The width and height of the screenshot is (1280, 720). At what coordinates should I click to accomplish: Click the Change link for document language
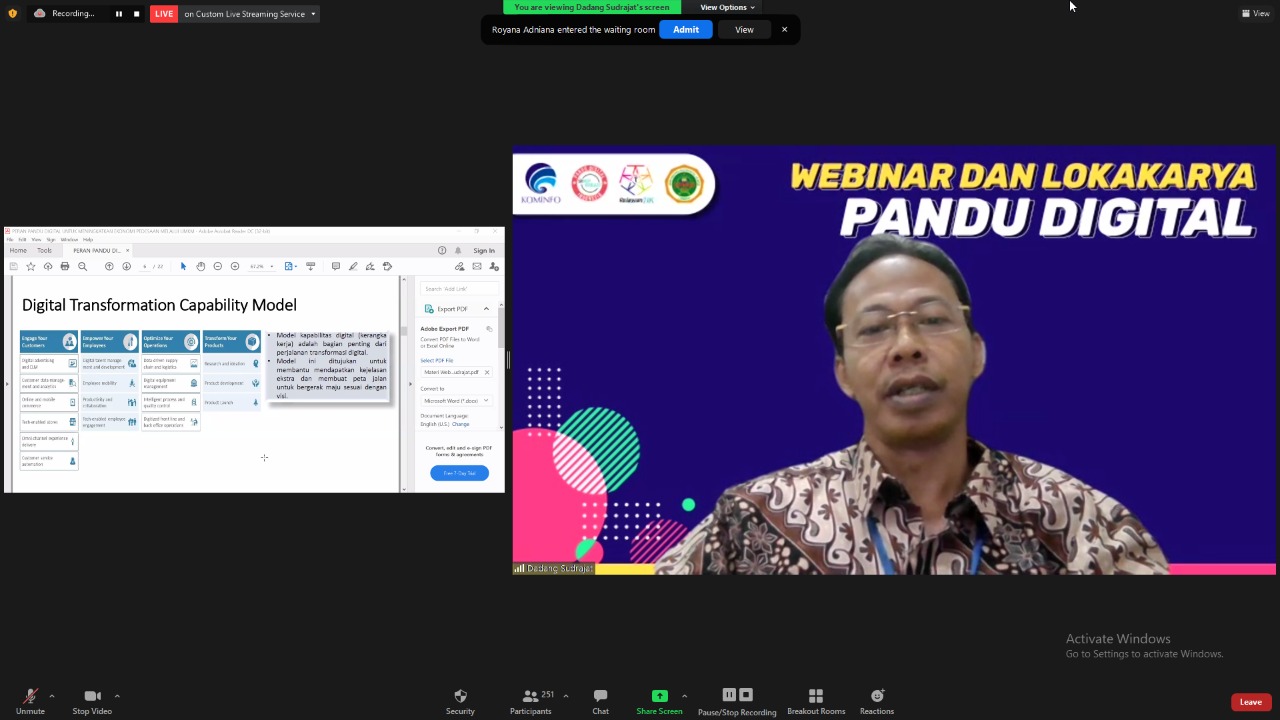click(461, 424)
